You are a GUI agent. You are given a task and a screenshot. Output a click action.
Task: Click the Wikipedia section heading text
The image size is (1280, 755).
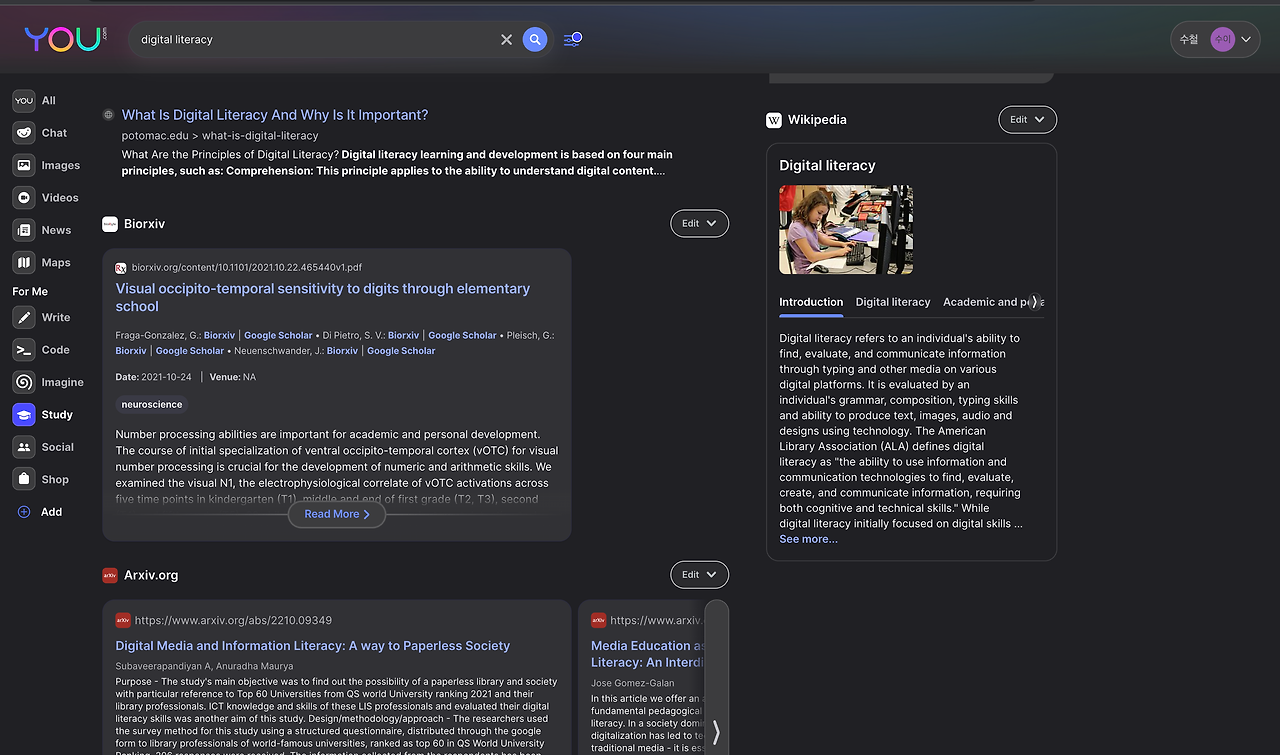pos(817,120)
